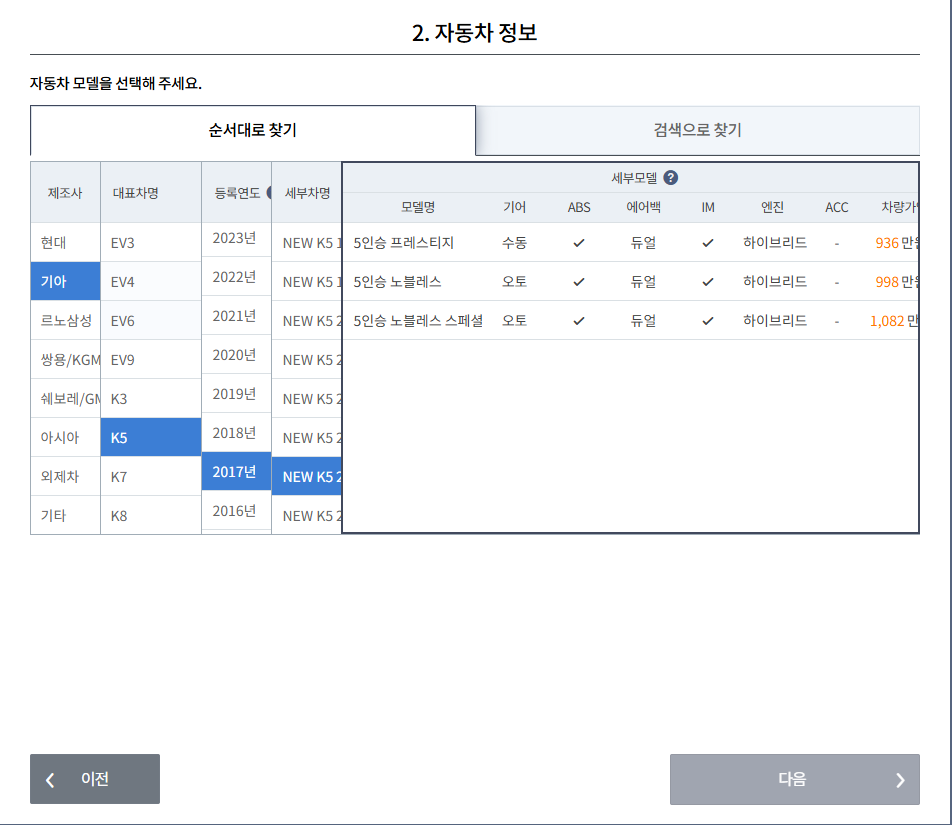Pick registration year 2021년

pyautogui.click(x=236, y=316)
